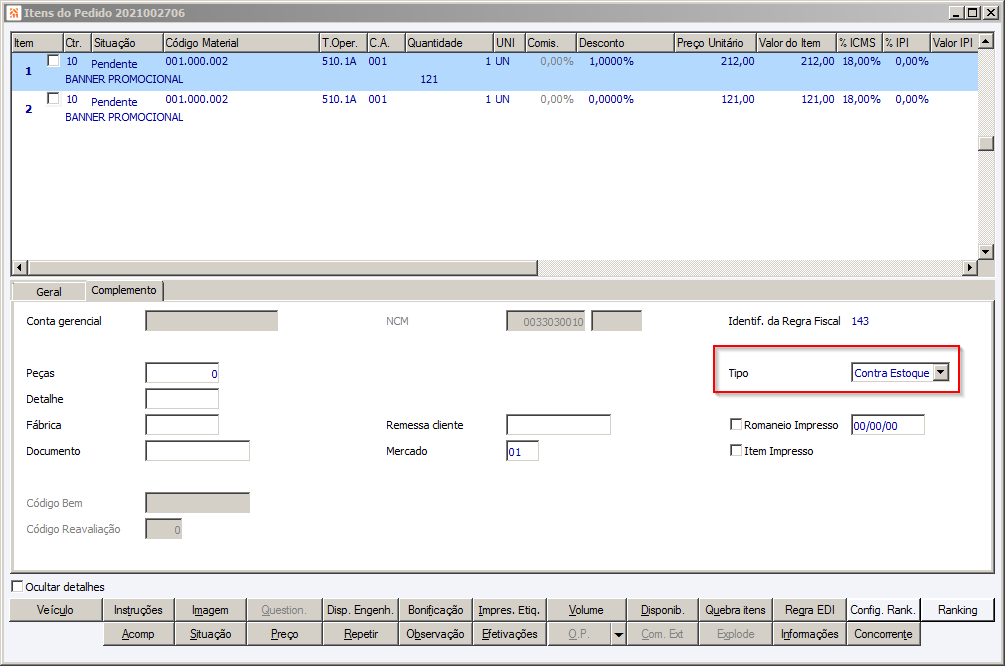
Task: Click the horizontal scroll left arrow
Action: tap(20, 267)
